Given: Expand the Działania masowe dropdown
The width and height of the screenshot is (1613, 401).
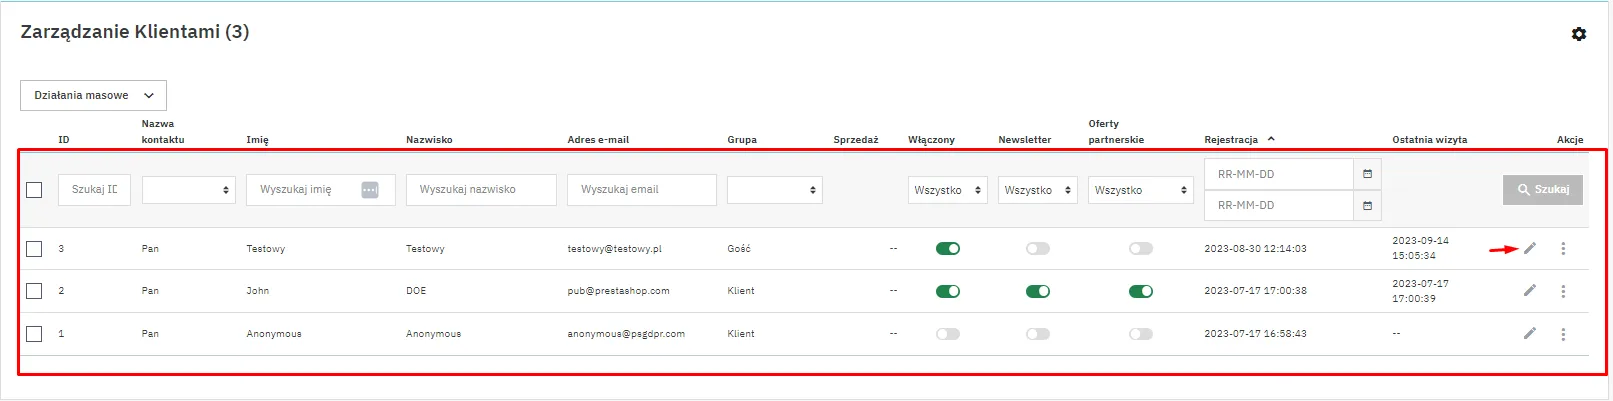Looking at the screenshot, I should 93,95.
